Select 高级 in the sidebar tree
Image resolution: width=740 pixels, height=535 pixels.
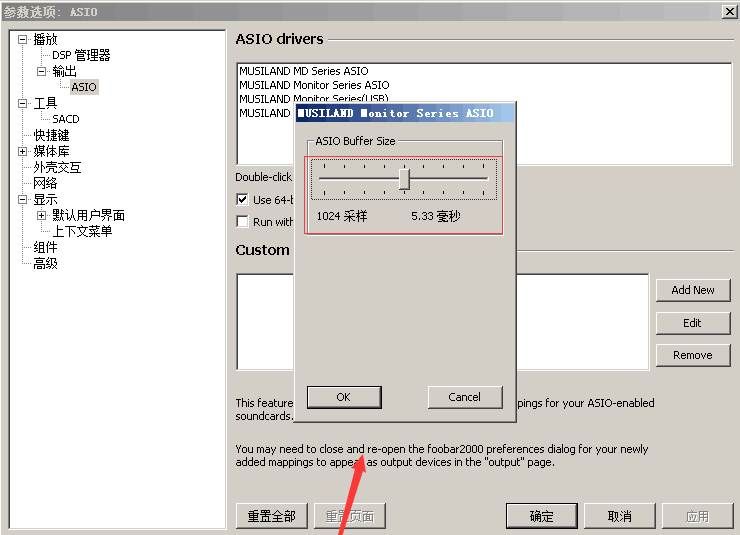(45, 263)
